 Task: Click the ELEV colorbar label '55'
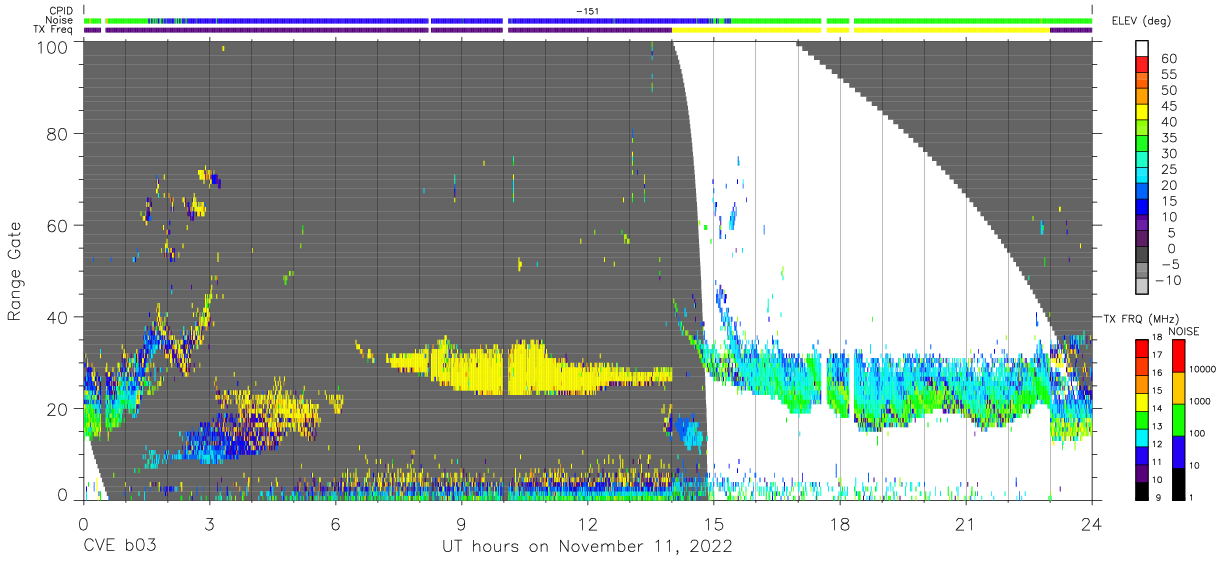[x=1169, y=74]
